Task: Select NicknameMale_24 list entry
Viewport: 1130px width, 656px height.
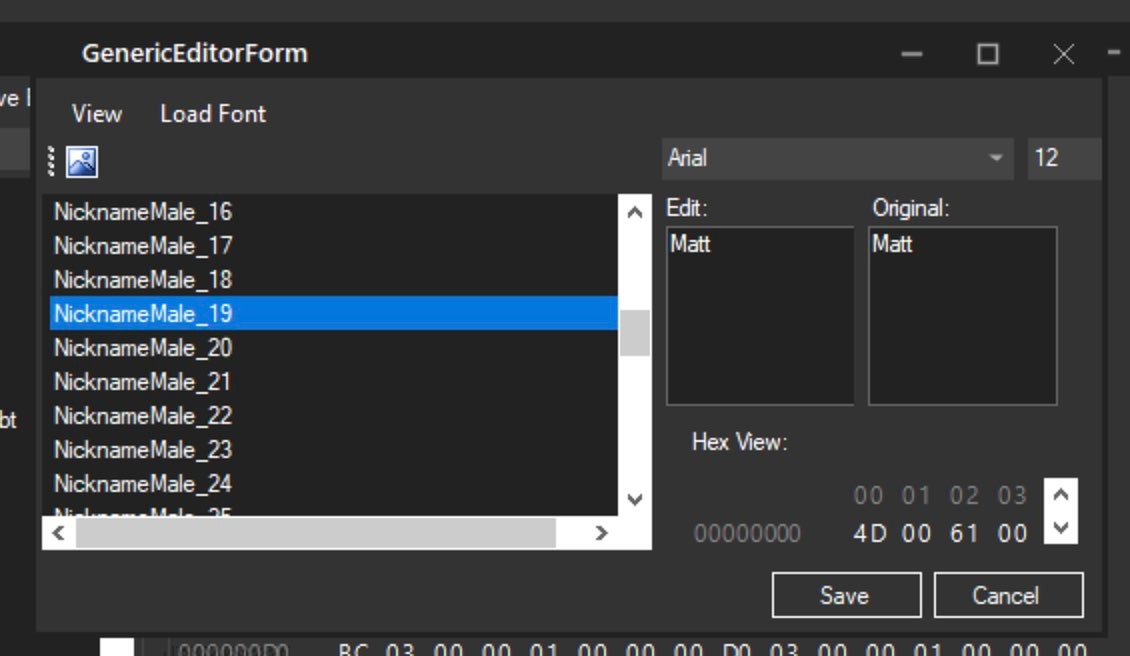Action: [143, 484]
